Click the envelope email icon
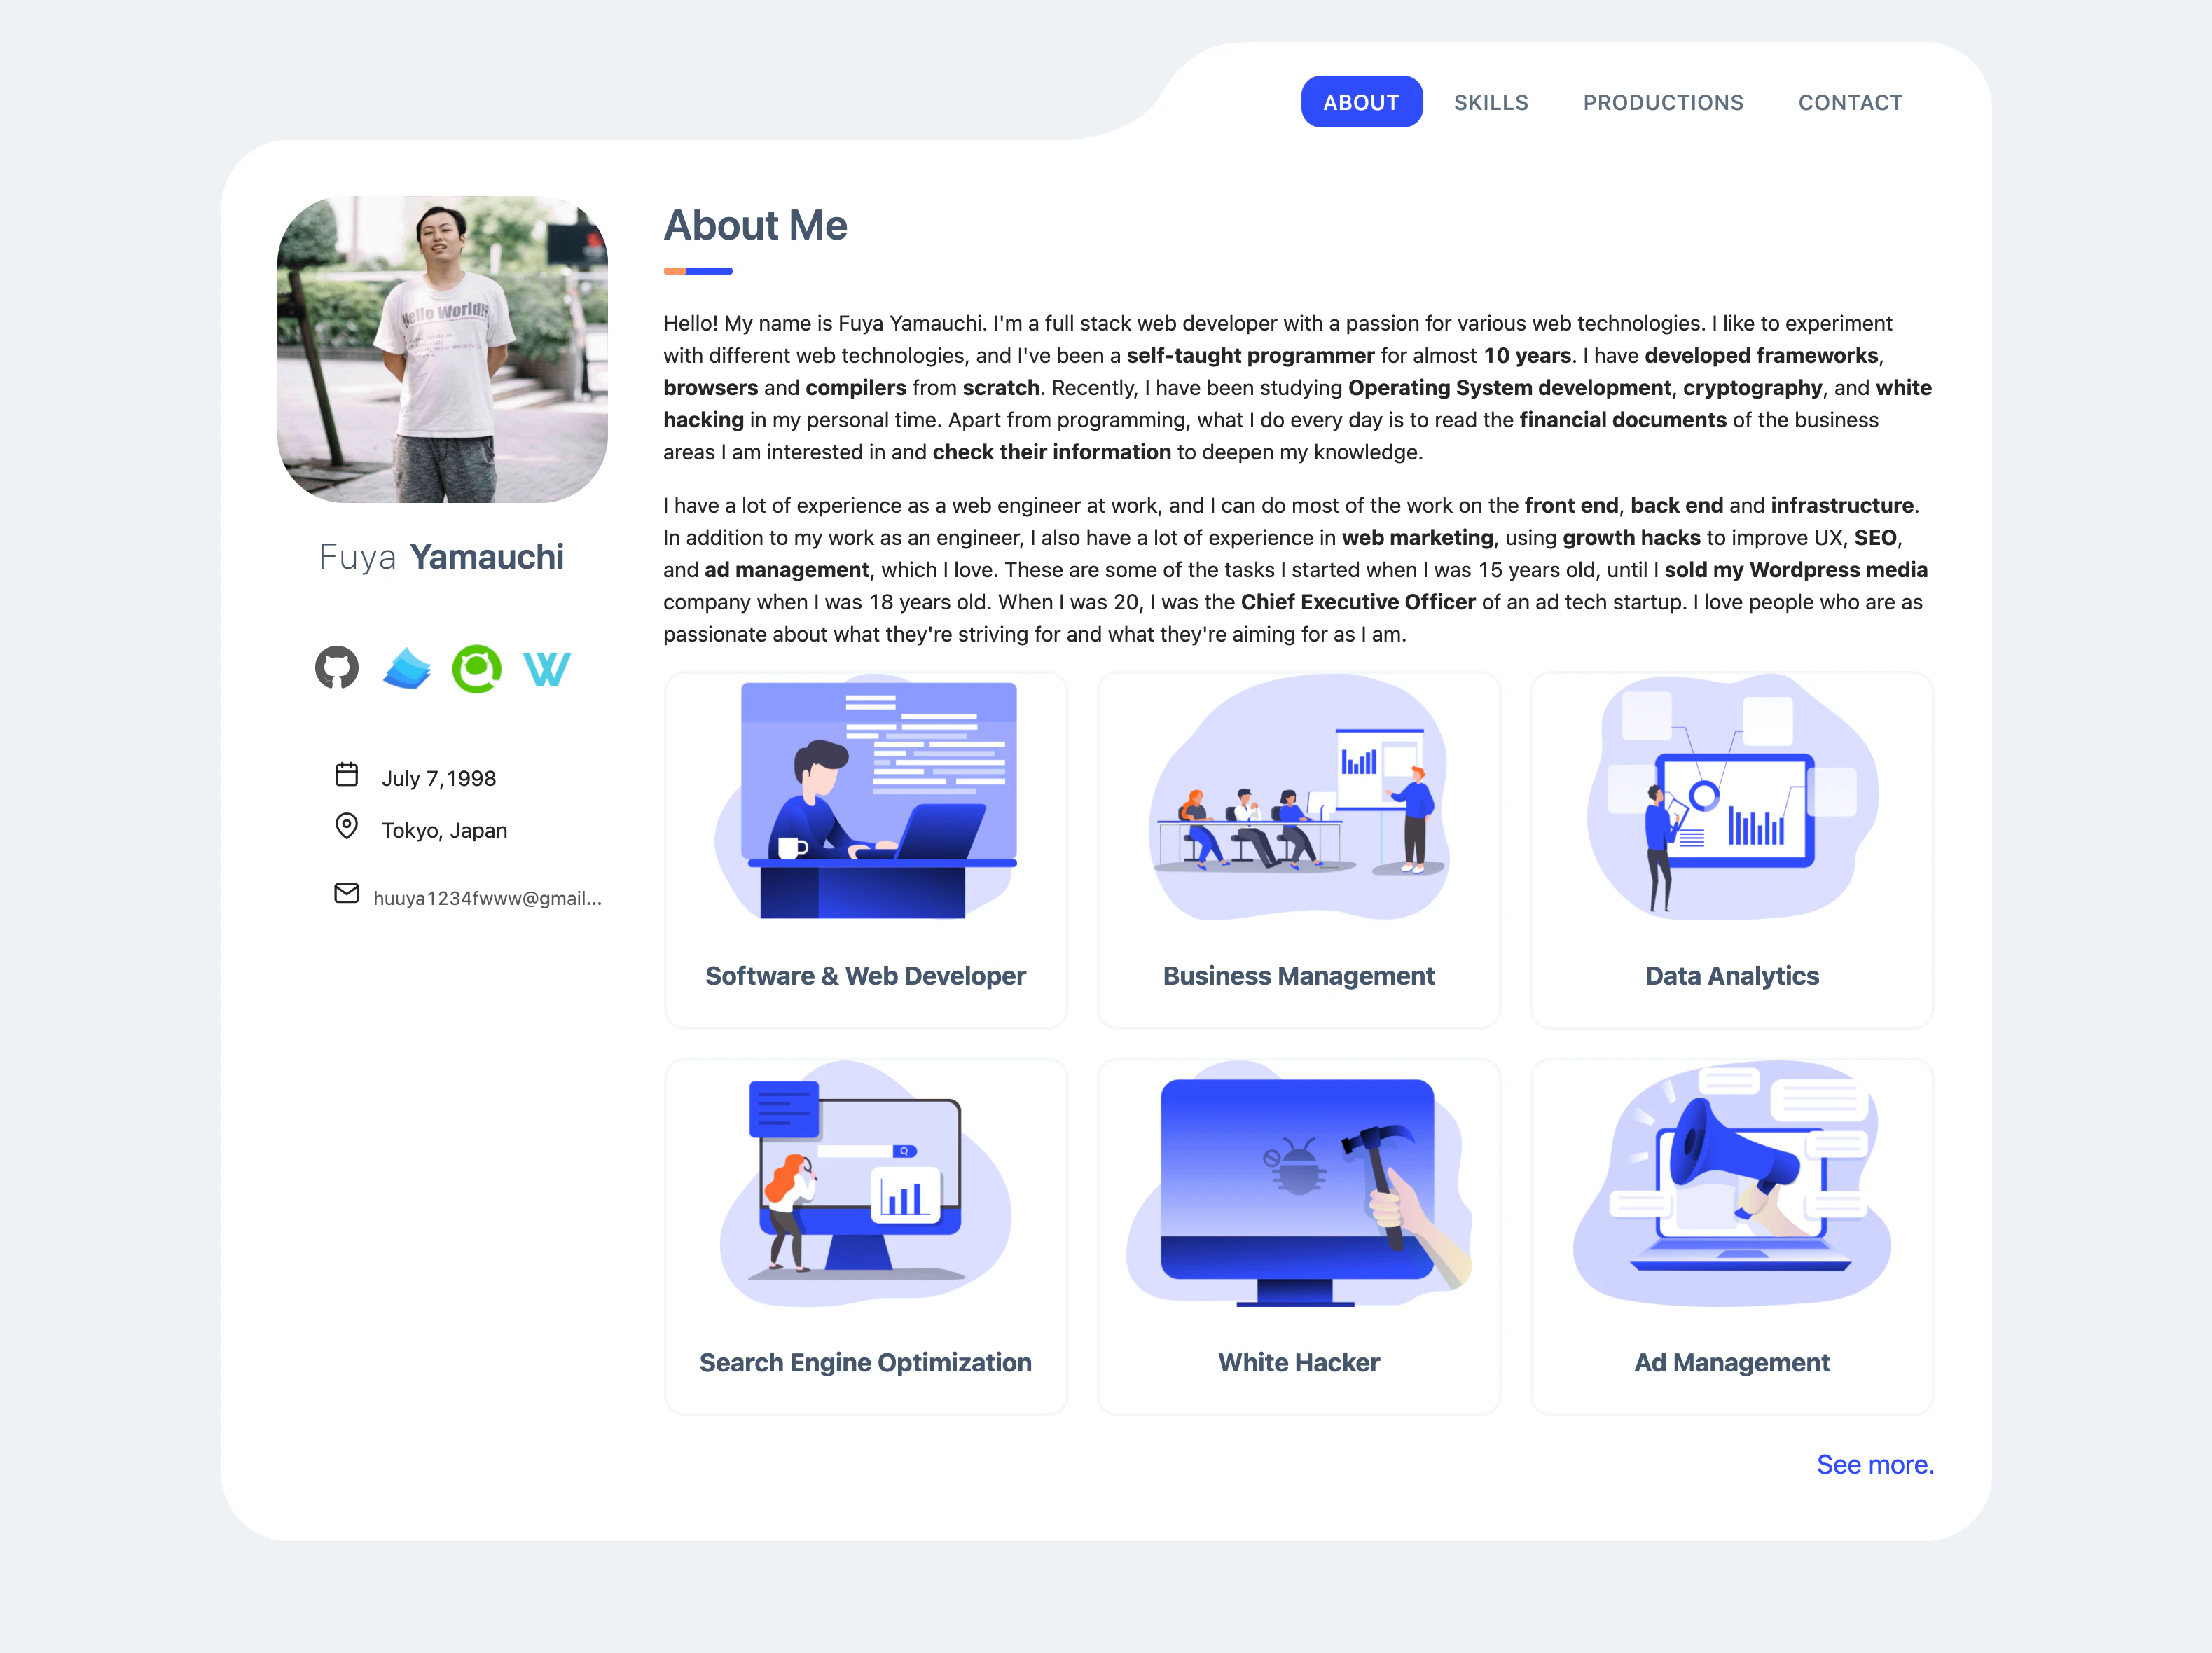Screen dimensions: 2212x1653 [346, 893]
